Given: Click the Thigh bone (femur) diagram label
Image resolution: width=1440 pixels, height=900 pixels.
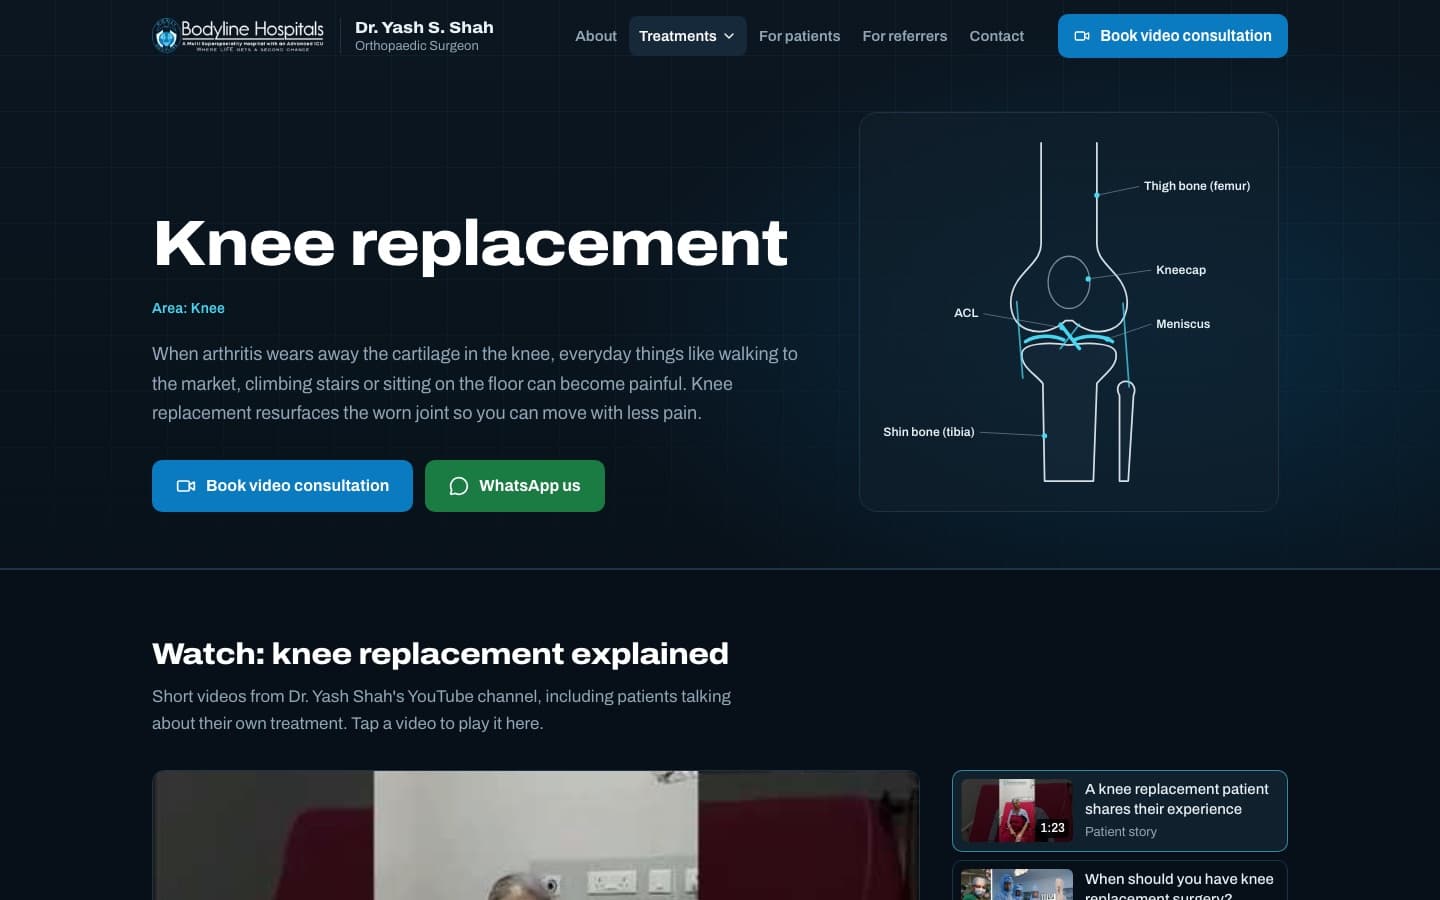Looking at the screenshot, I should coord(1197,186).
